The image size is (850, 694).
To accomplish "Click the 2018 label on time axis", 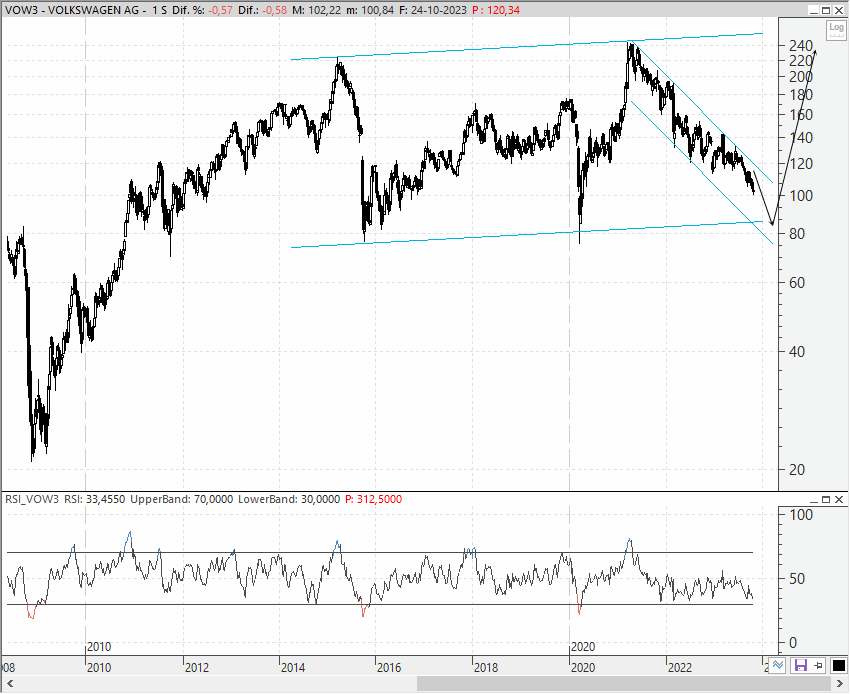I will point(486,667).
